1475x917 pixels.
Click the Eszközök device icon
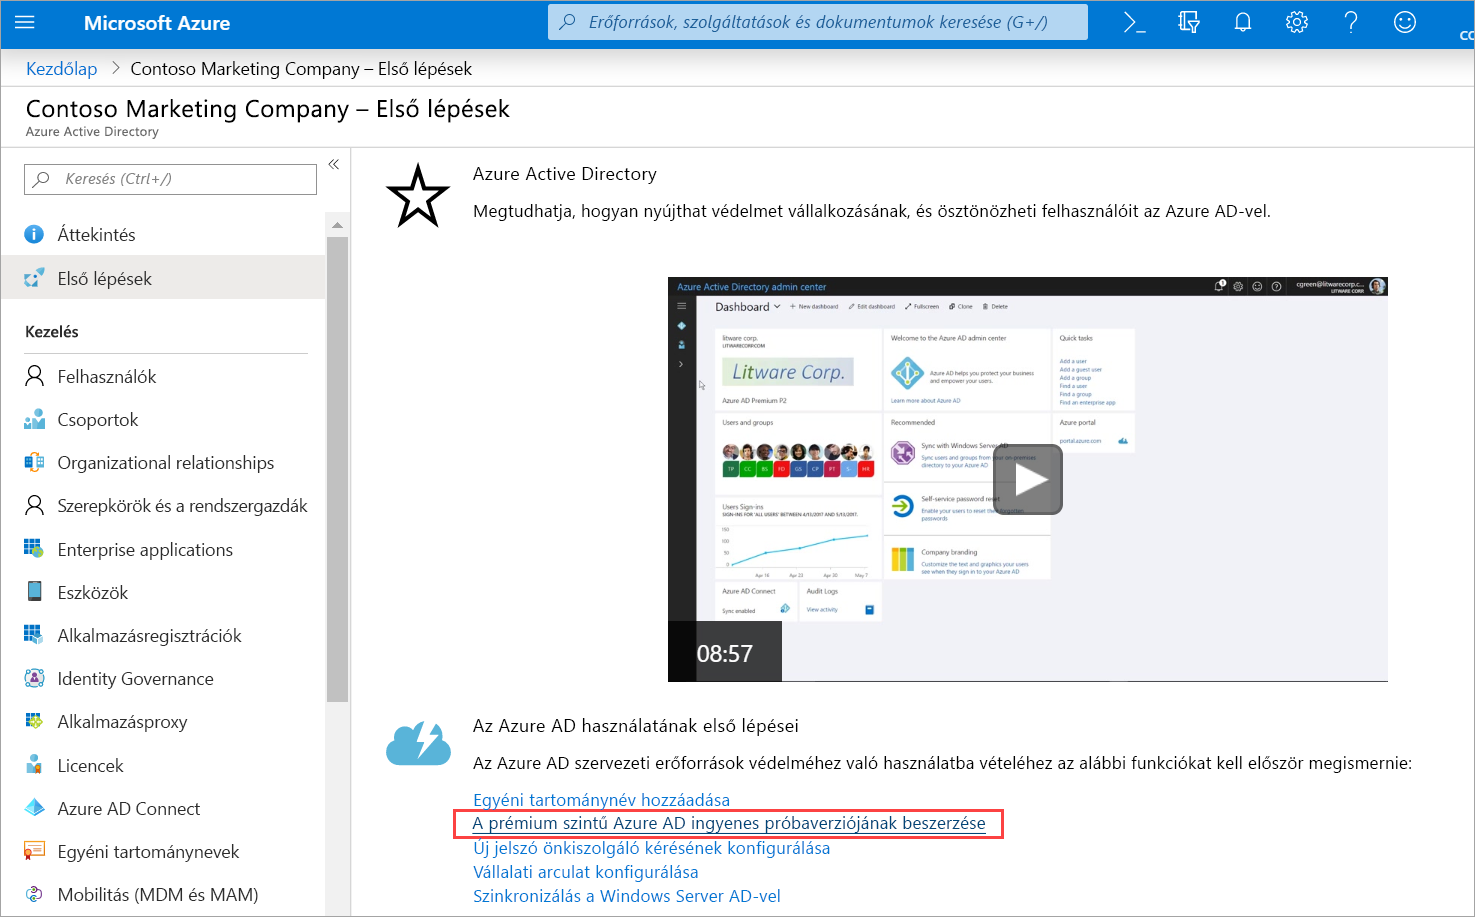[34, 591]
